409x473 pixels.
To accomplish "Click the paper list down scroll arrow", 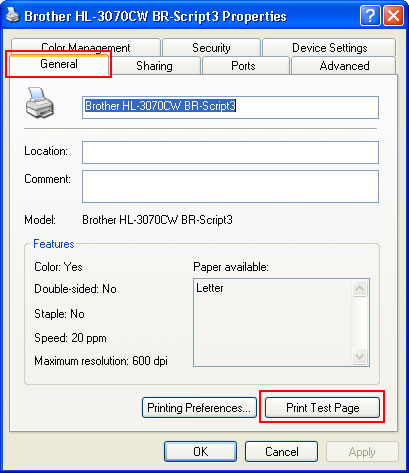I will point(359,356).
